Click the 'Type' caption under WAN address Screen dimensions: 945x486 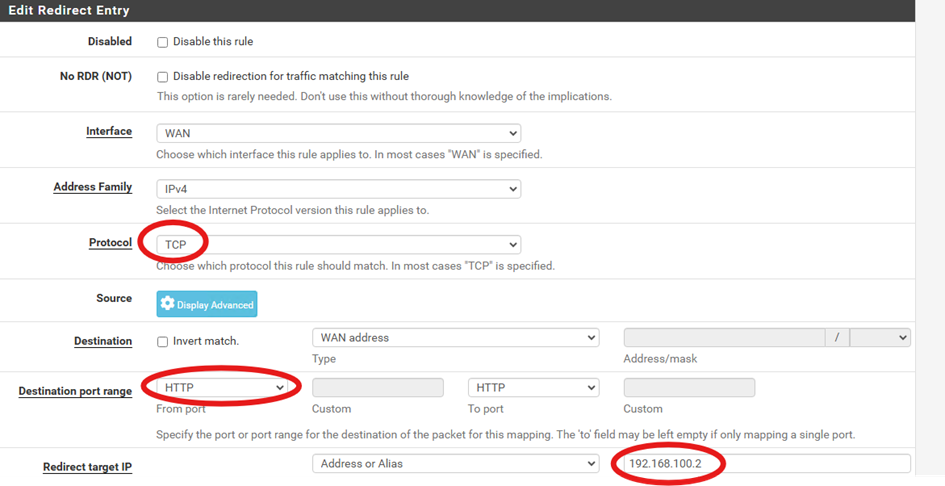(x=324, y=359)
